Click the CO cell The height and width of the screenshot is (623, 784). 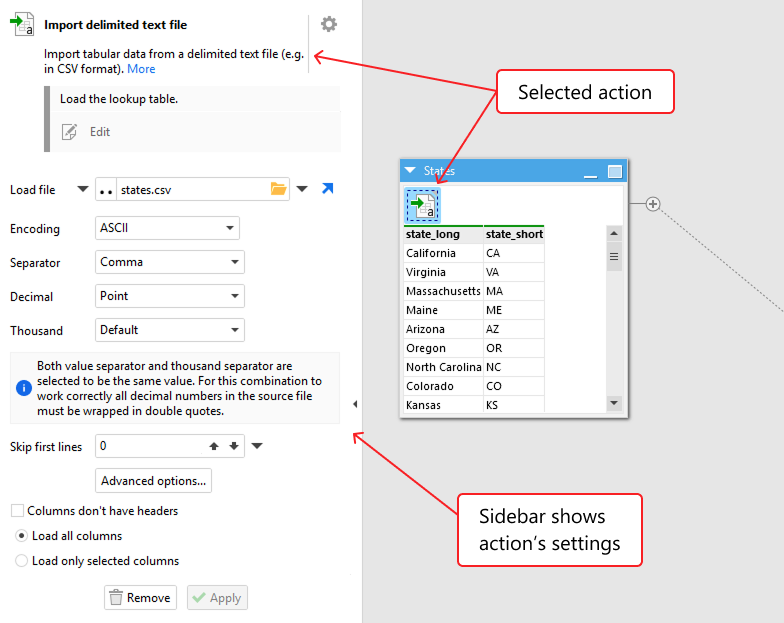[514, 386]
